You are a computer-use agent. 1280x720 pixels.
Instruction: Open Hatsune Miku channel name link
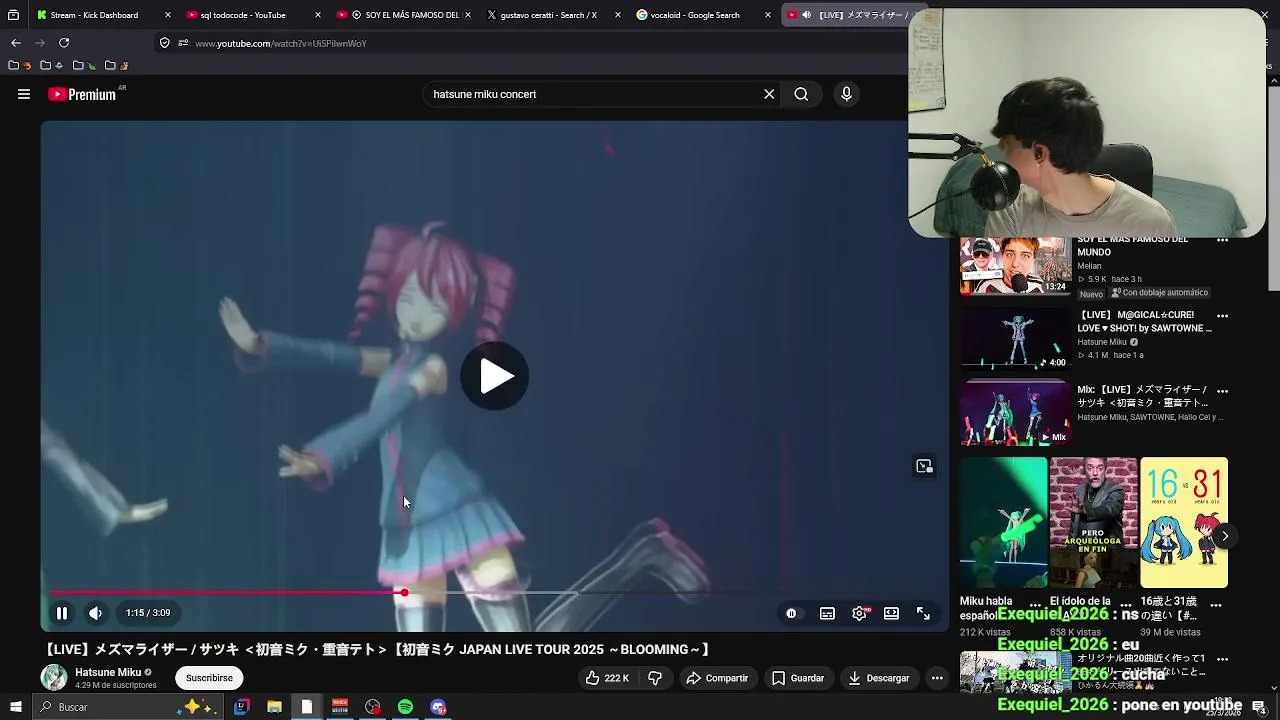[108, 672]
